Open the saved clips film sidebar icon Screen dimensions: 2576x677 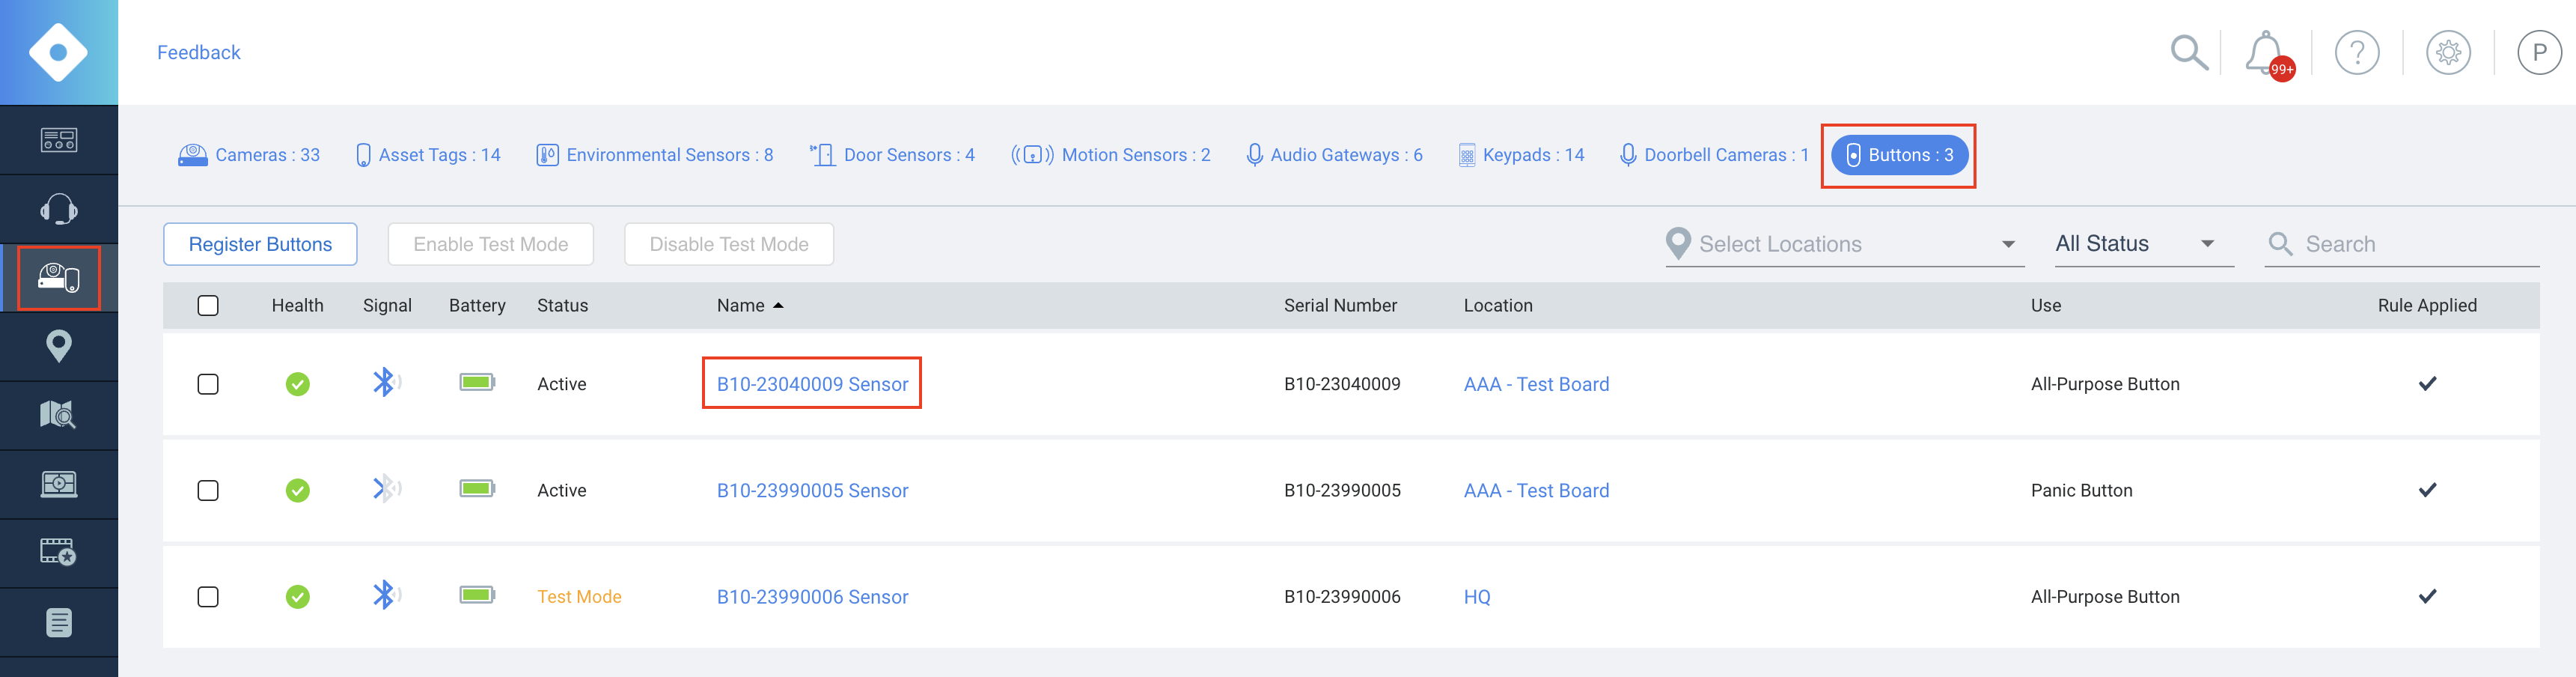click(59, 552)
